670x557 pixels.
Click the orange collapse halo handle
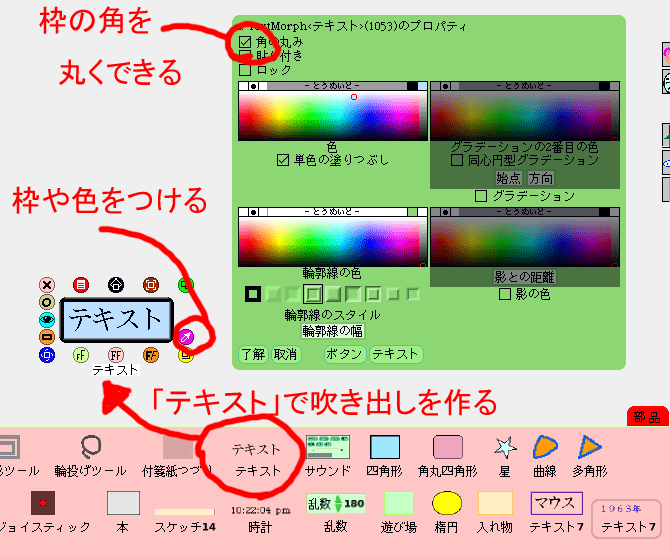[47, 337]
